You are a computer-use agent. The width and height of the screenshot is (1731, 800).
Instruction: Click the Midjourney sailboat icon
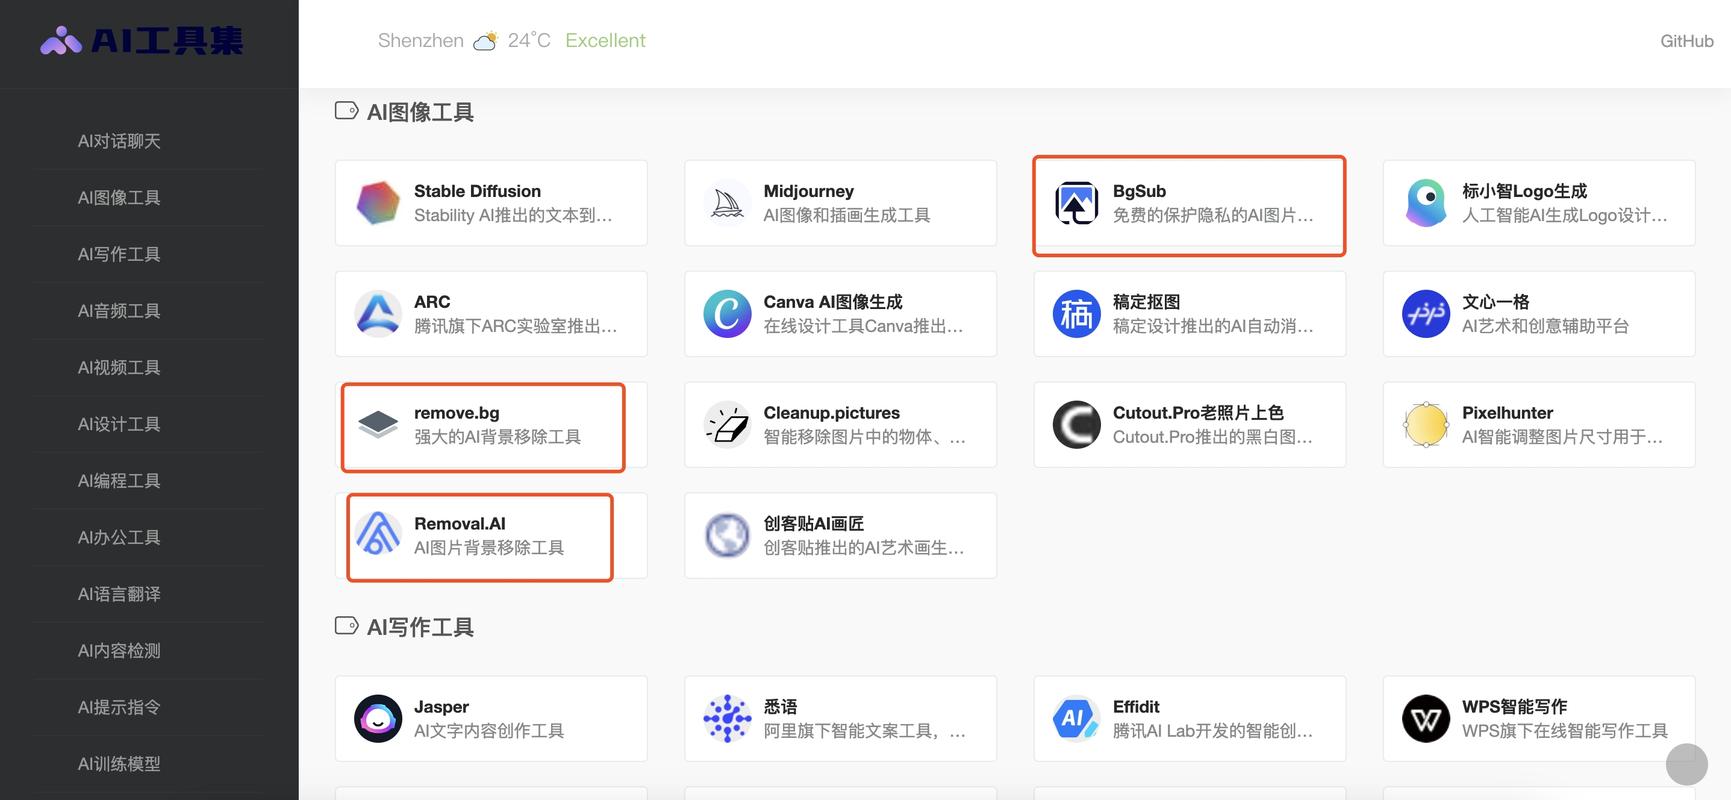coord(727,203)
